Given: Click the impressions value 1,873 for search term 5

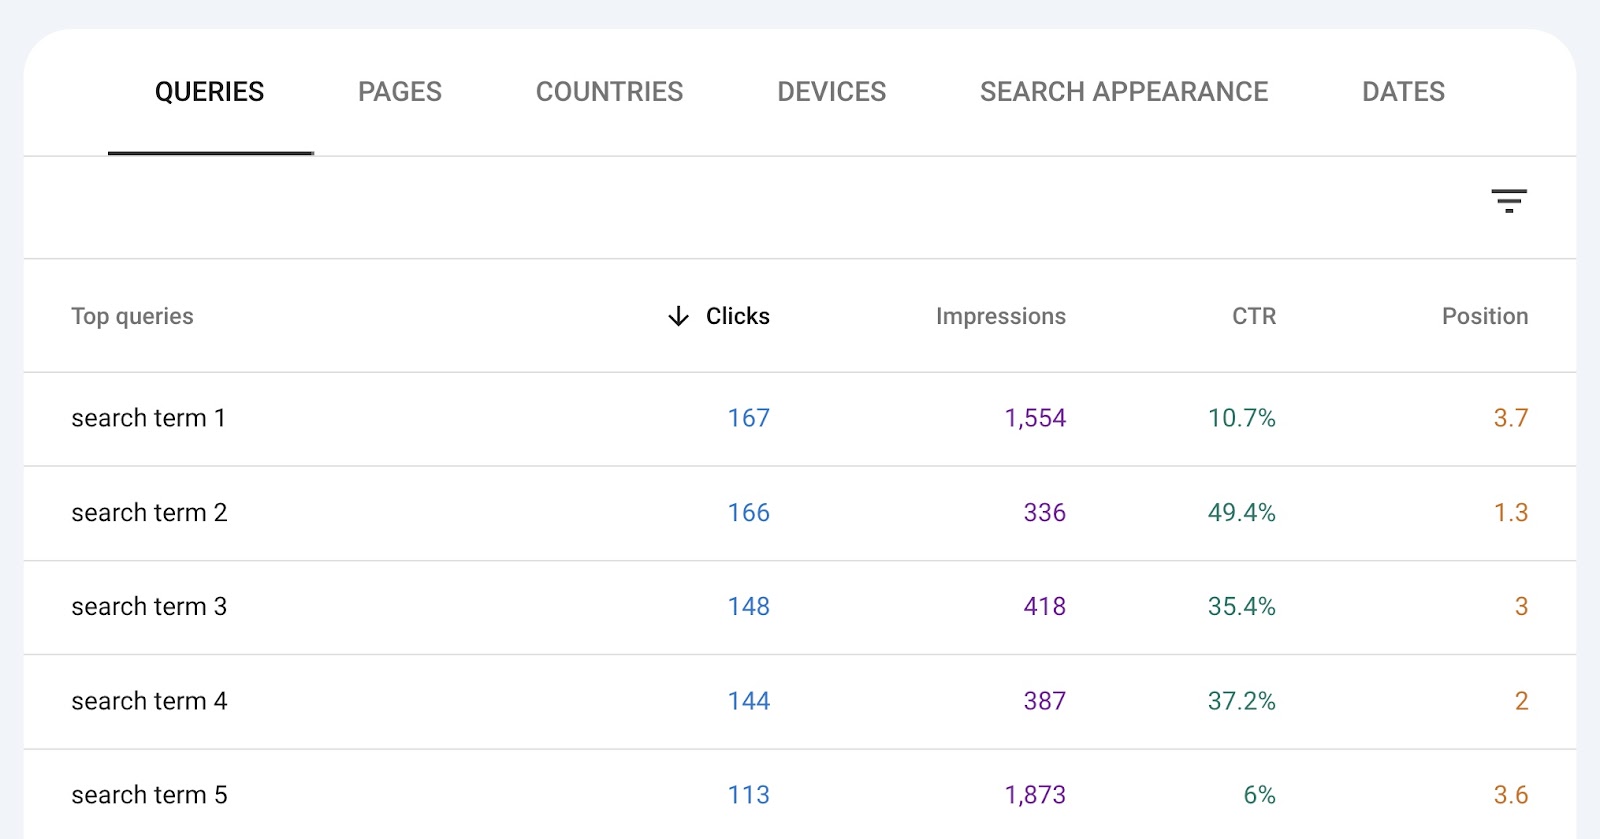Looking at the screenshot, I should [1035, 794].
